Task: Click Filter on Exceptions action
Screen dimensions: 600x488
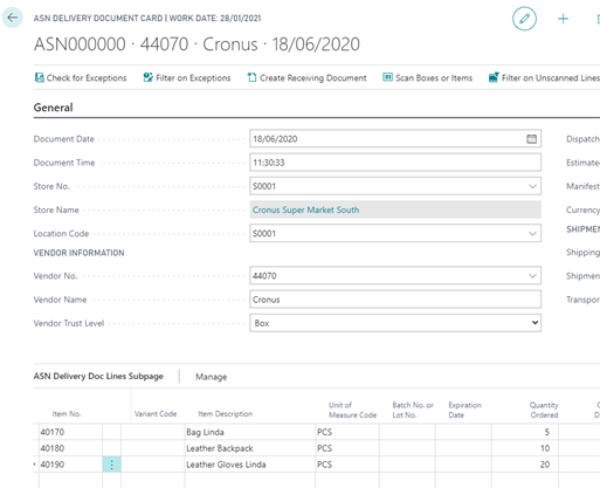Action: tap(187, 78)
